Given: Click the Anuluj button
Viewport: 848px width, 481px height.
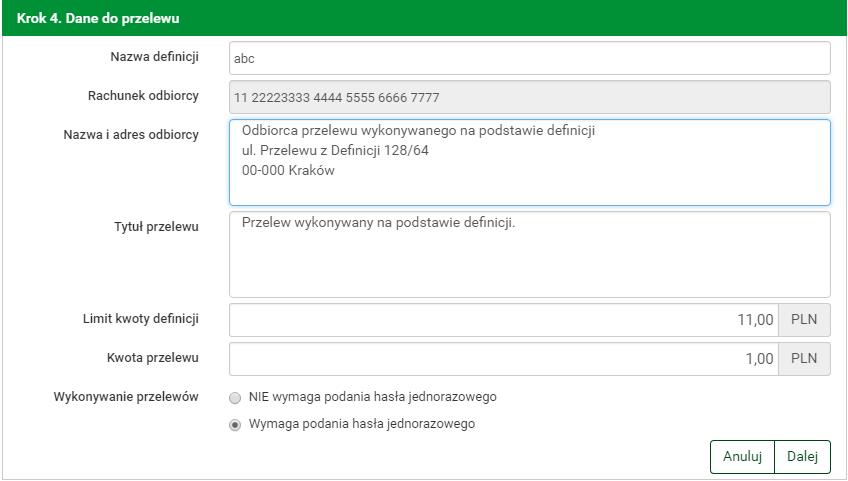Looking at the screenshot, I should tap(742, 457).
